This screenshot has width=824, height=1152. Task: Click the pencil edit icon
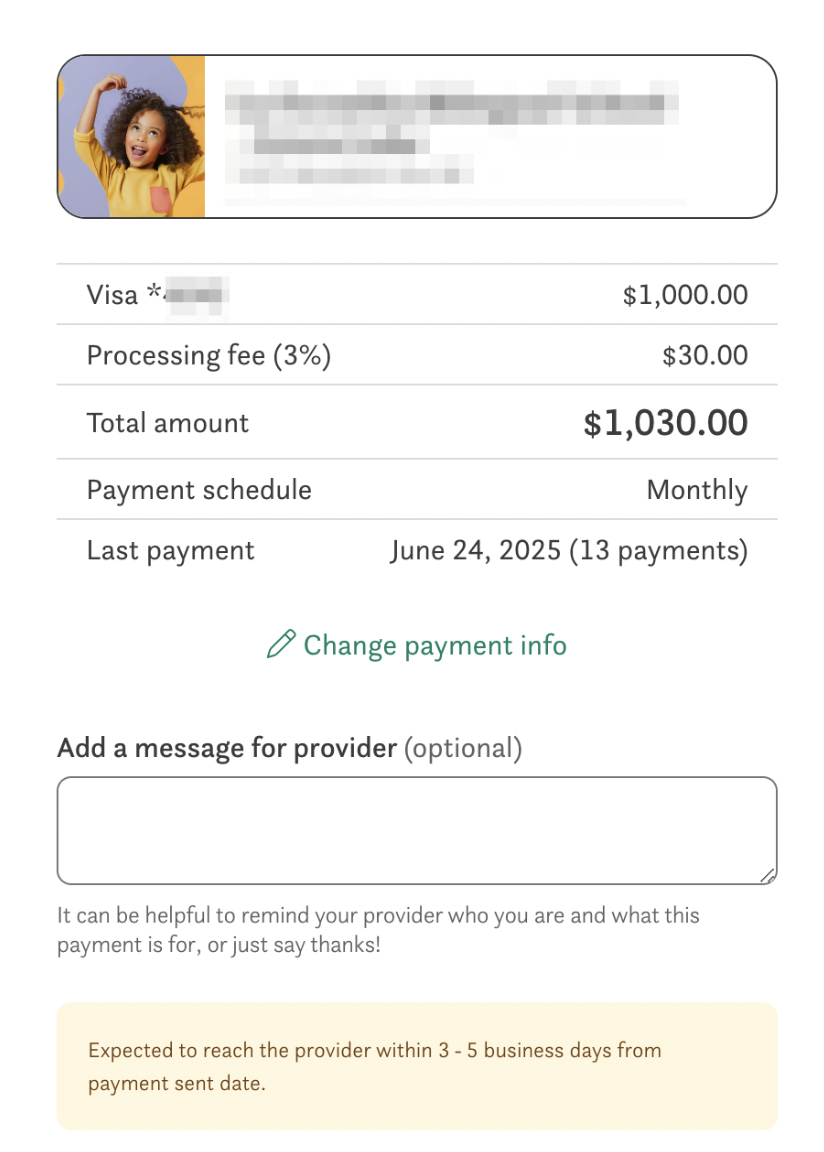click(x=281, y=645)
